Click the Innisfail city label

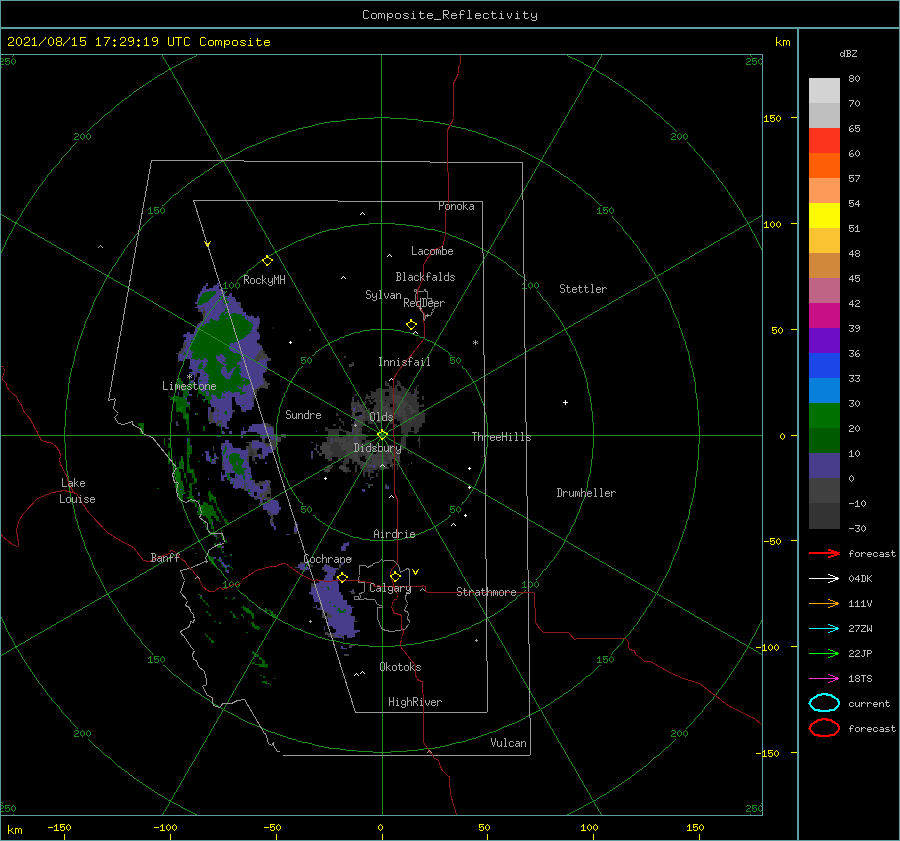pyautogui.click(x=404, y=362)
